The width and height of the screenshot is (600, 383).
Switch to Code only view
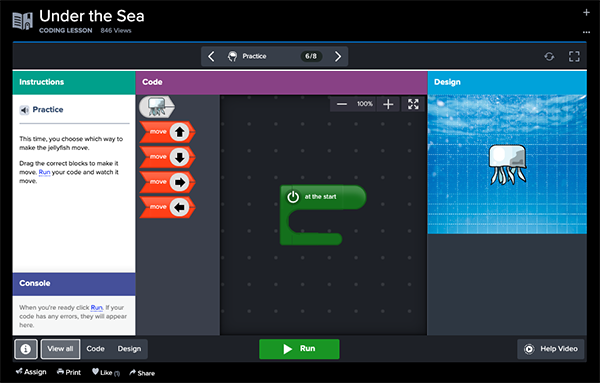[95, 349]
